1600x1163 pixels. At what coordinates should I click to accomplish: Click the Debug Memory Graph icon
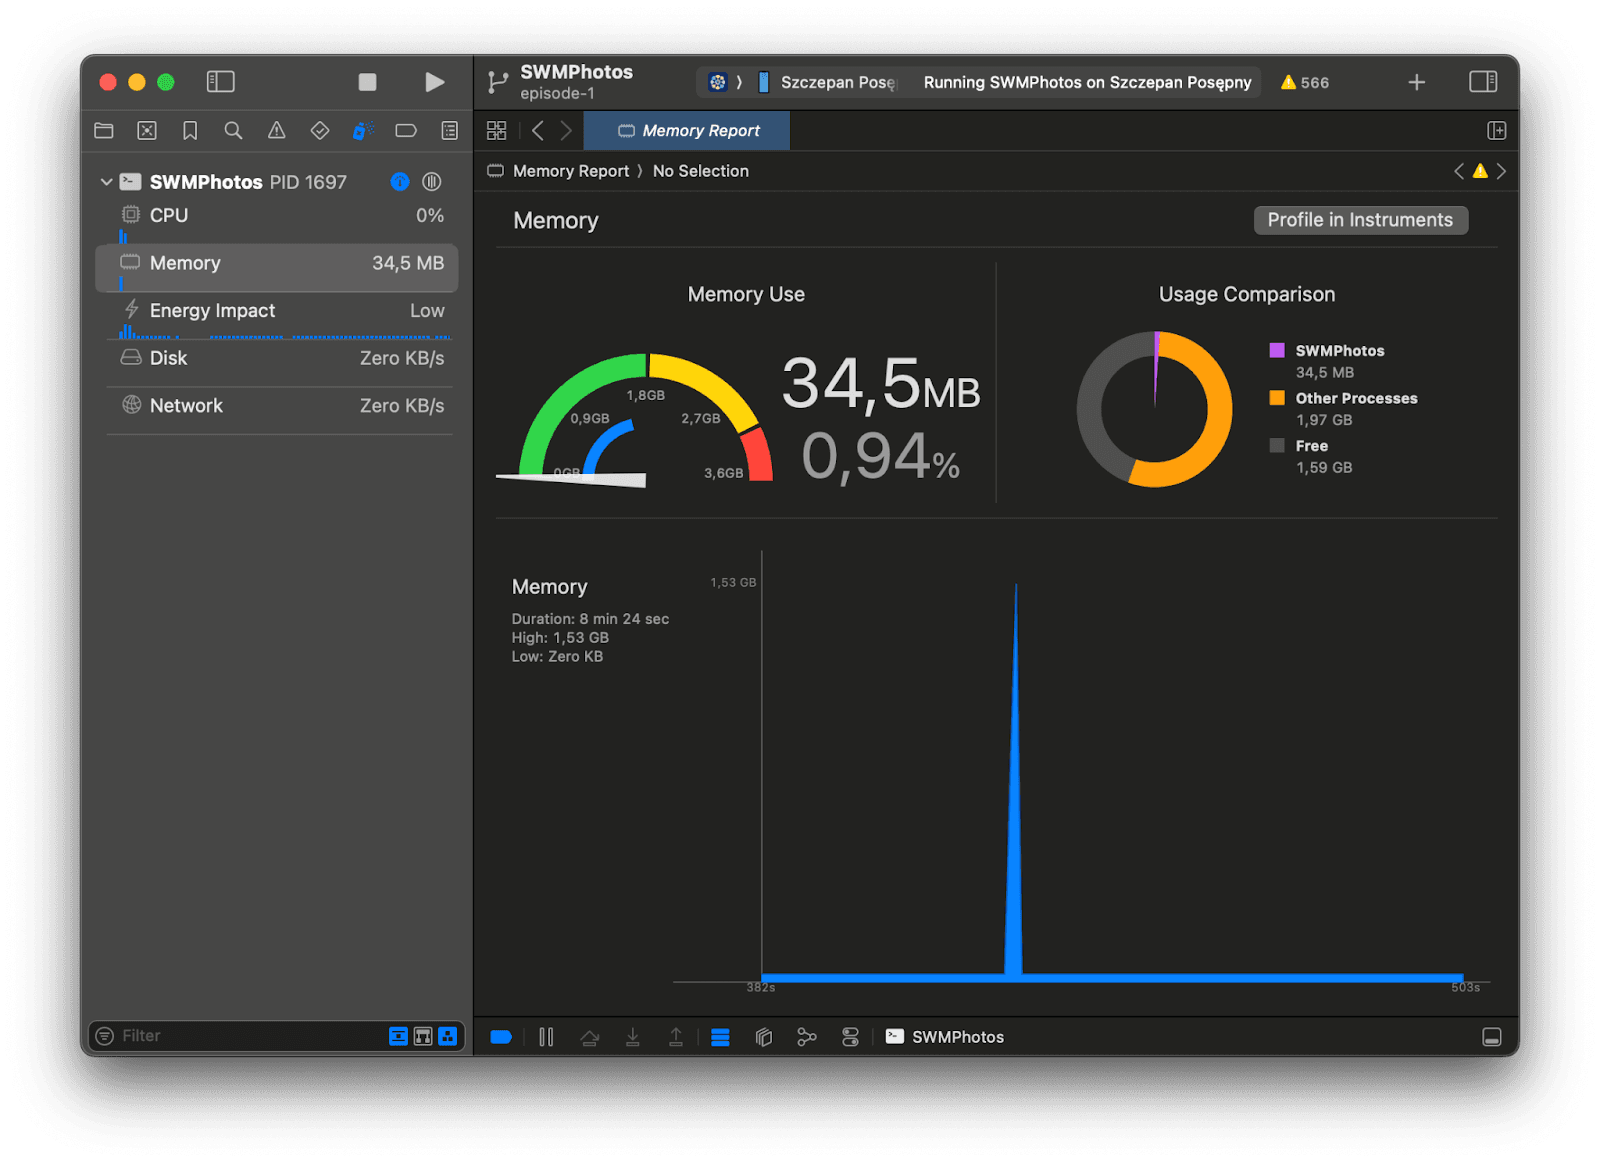click(x=806, y=1037)
